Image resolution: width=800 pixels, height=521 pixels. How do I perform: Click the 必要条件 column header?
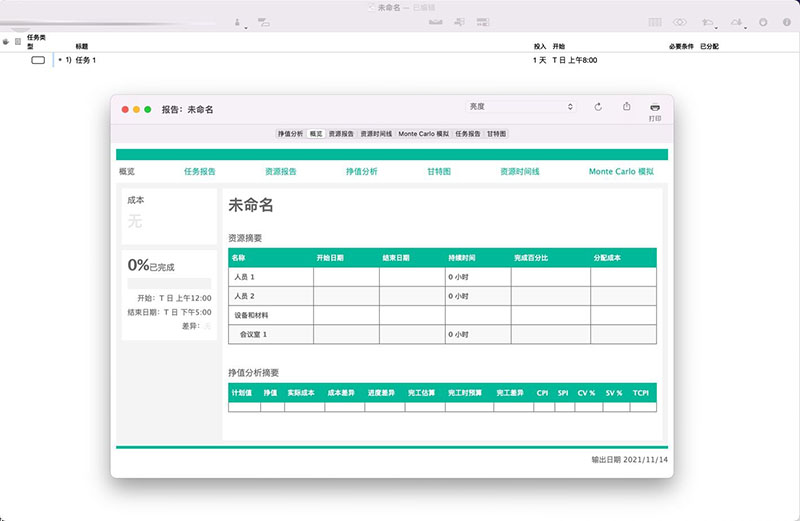point(681,46)
